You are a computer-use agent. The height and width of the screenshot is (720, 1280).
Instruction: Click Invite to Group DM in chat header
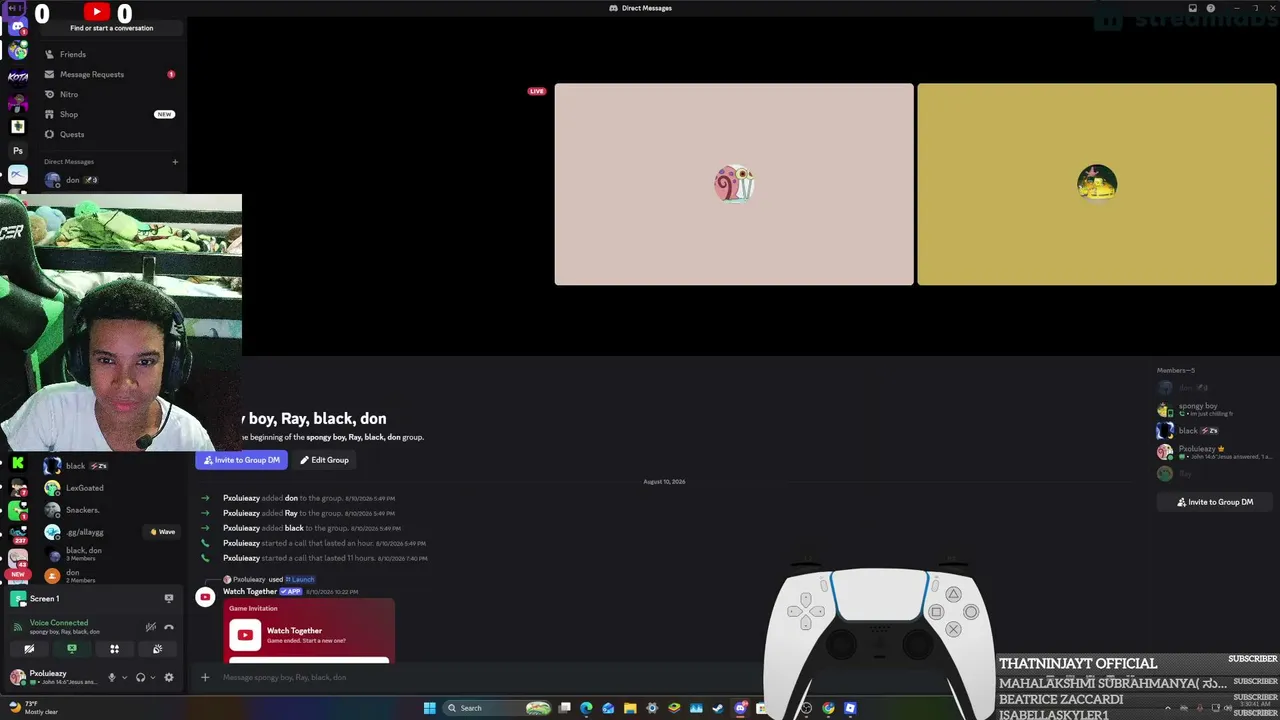click(241, 460)
